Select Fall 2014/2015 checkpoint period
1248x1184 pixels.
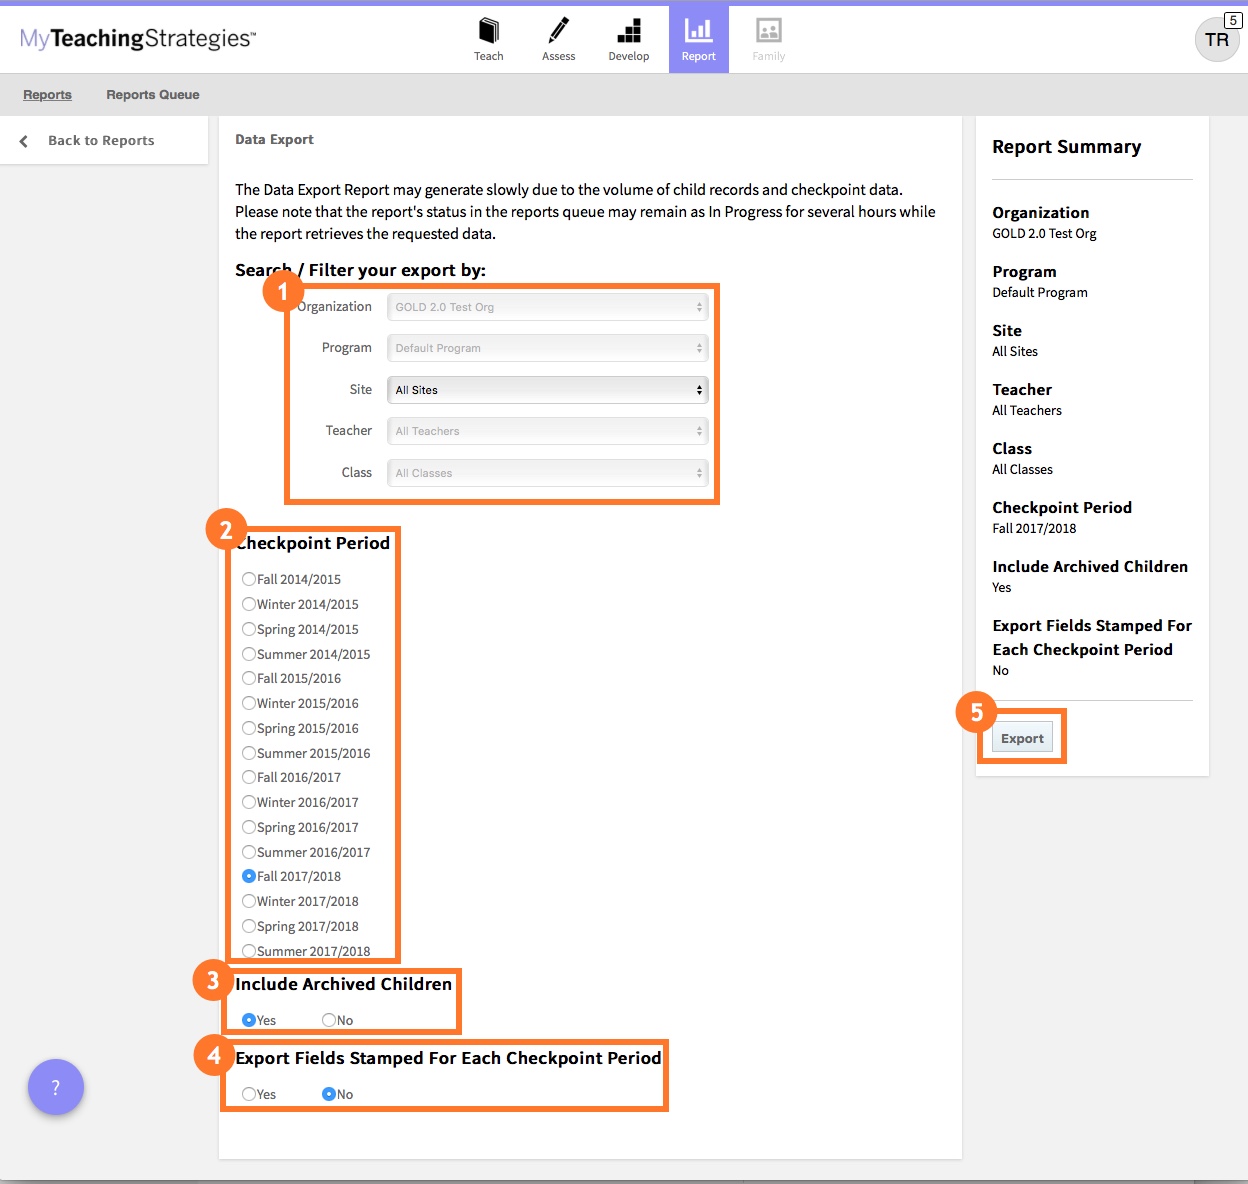click(249, 579)
